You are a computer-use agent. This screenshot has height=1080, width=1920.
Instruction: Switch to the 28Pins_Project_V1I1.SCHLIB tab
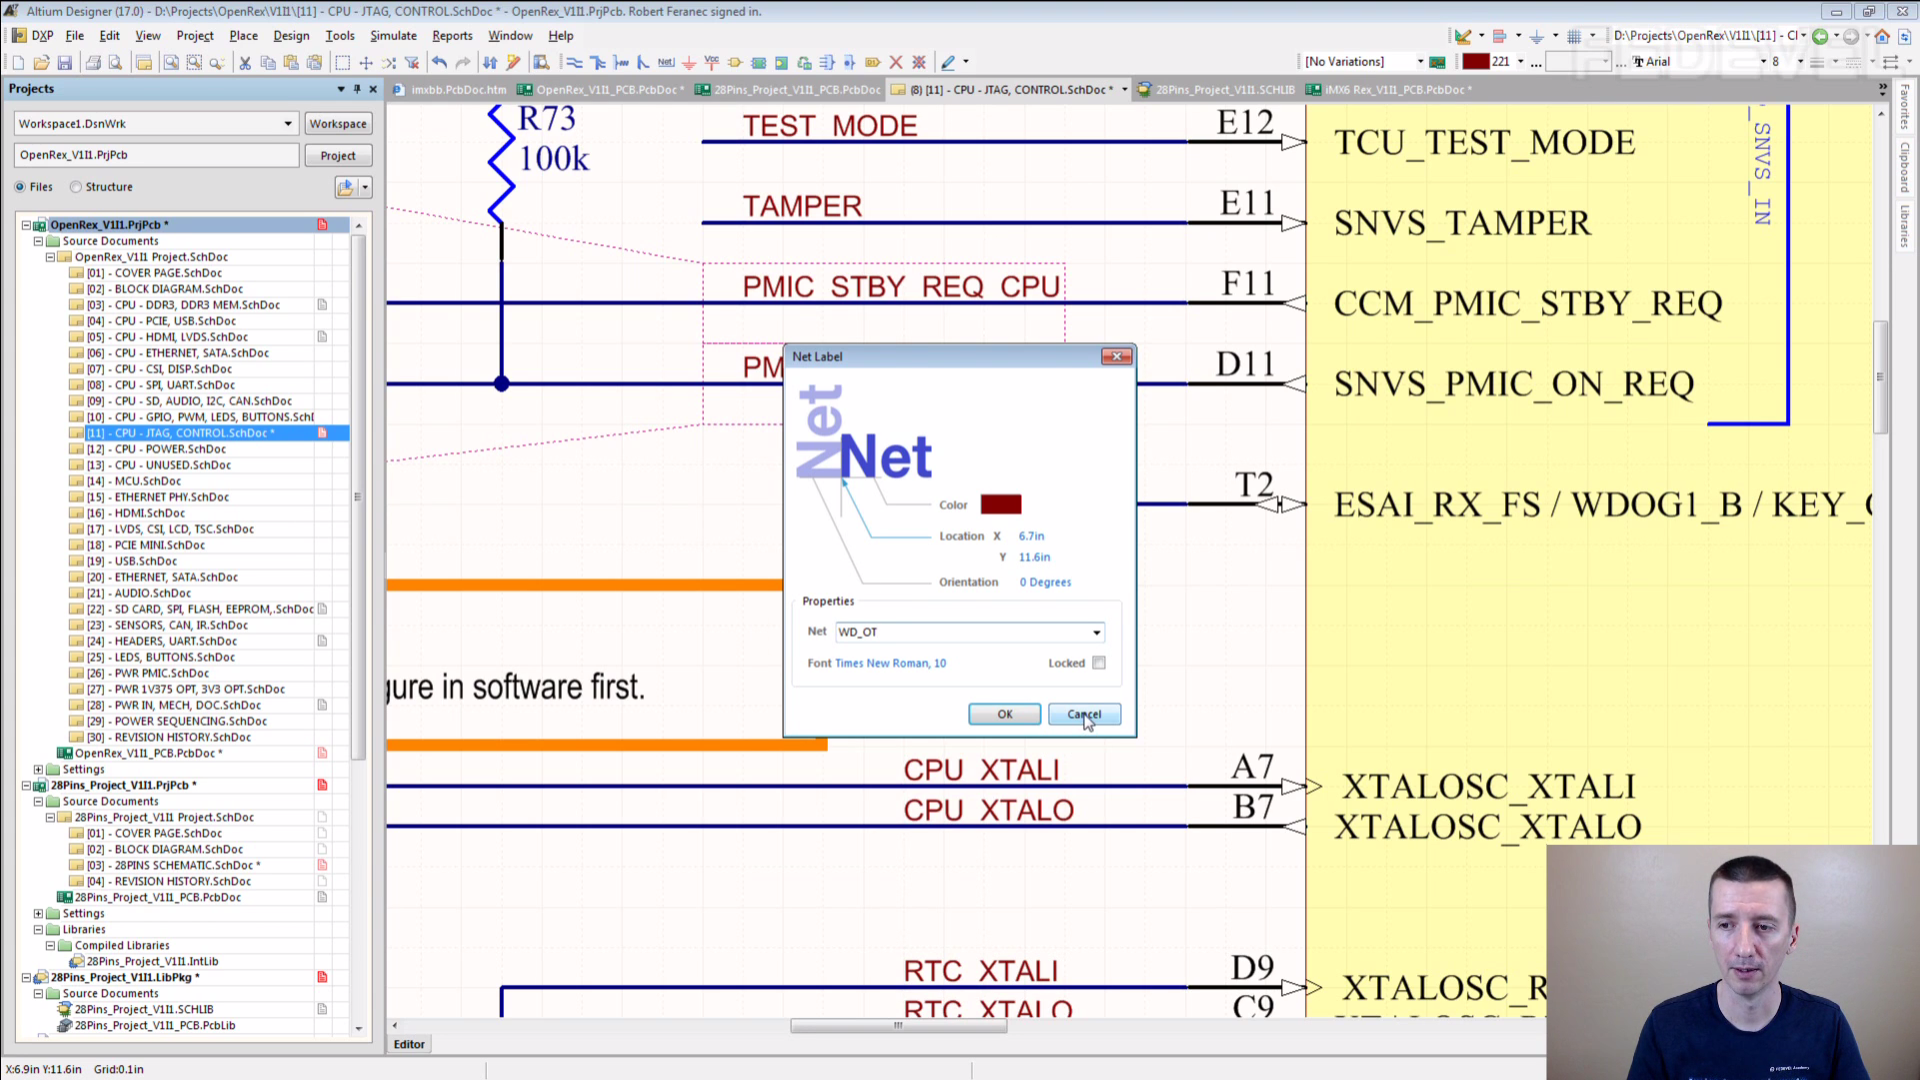(1224, 89)
